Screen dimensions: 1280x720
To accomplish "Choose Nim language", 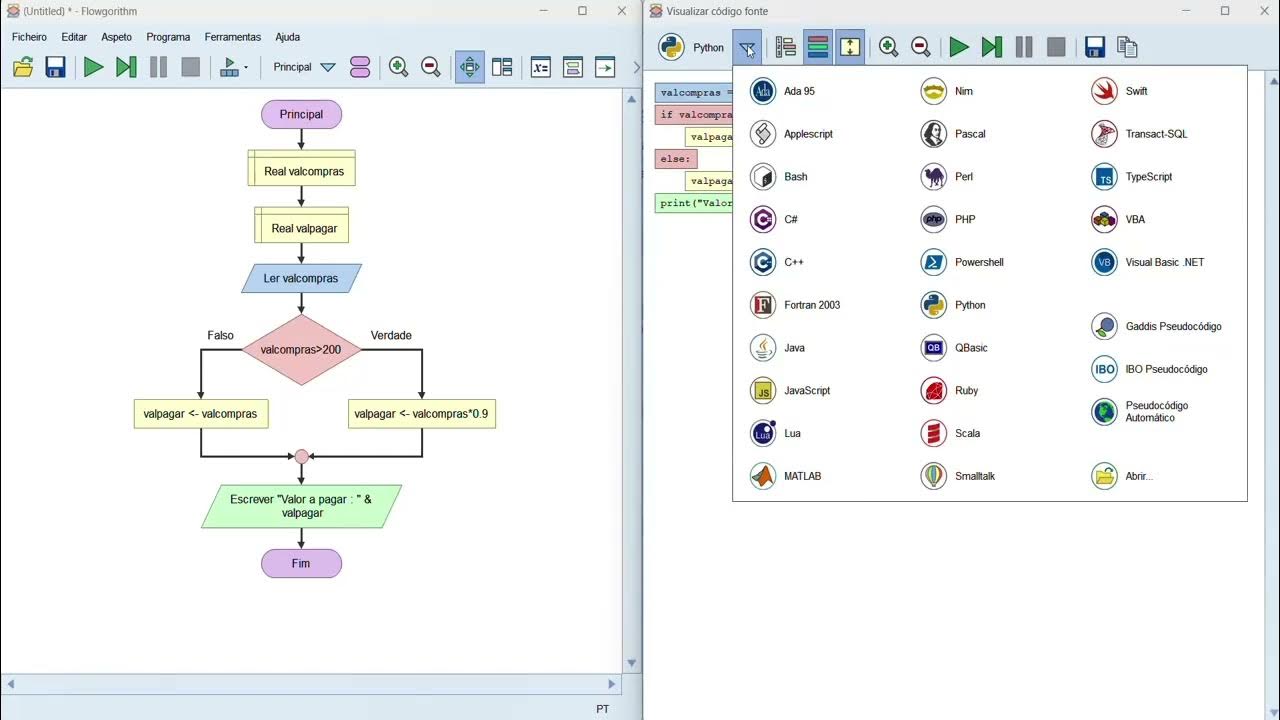I will (x=947, y=91).
